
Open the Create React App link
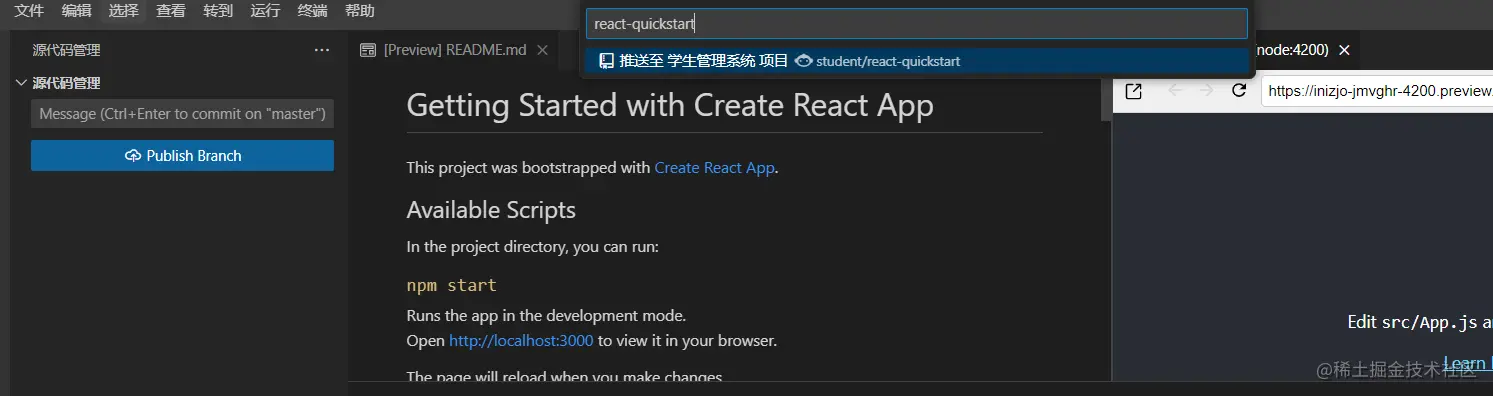pos(714,168)
